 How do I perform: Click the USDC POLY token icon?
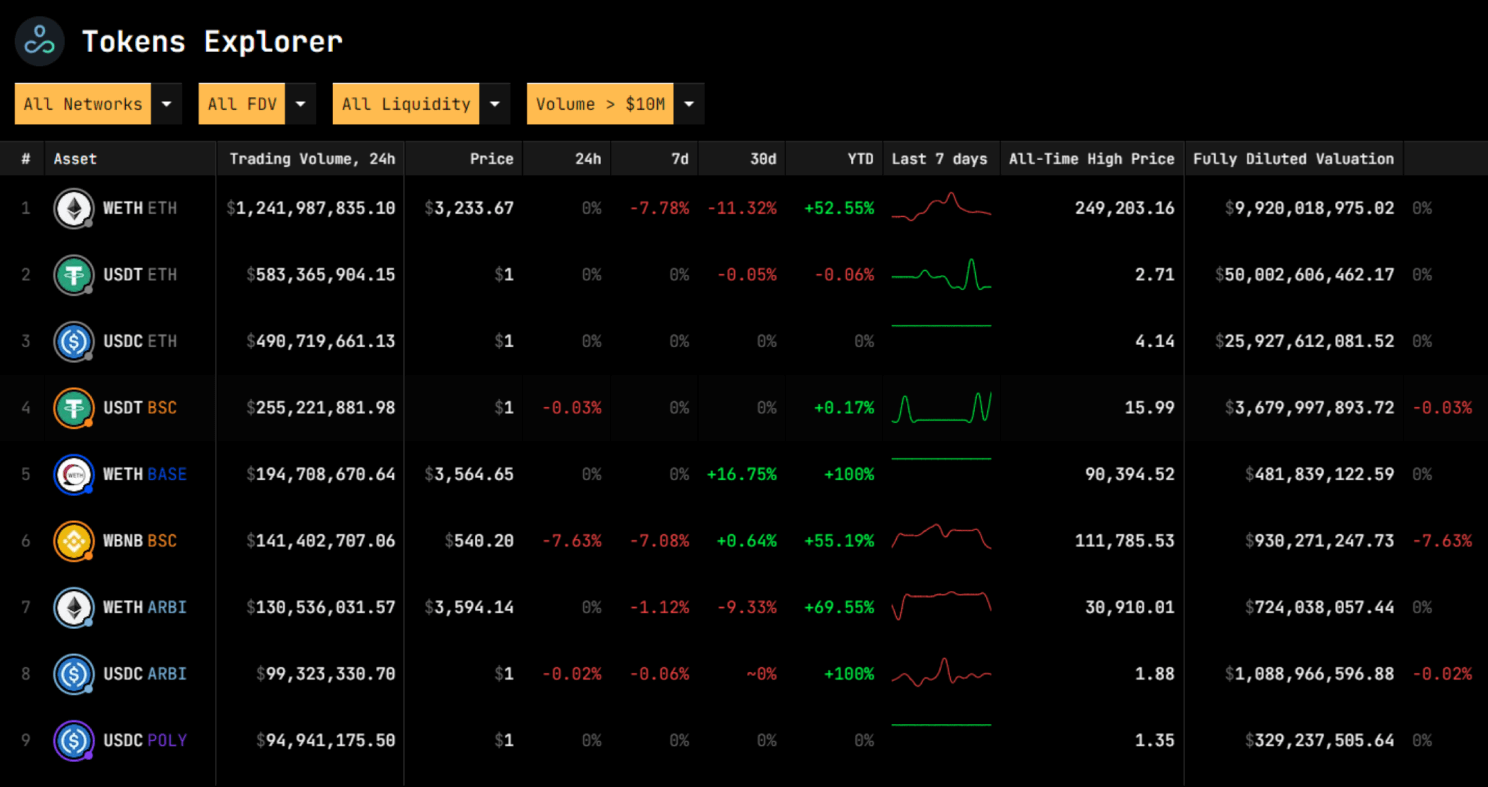73,740
